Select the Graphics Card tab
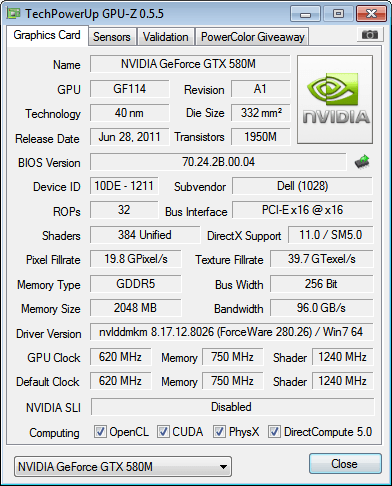The image size is (392, 486). coord(47,35)
